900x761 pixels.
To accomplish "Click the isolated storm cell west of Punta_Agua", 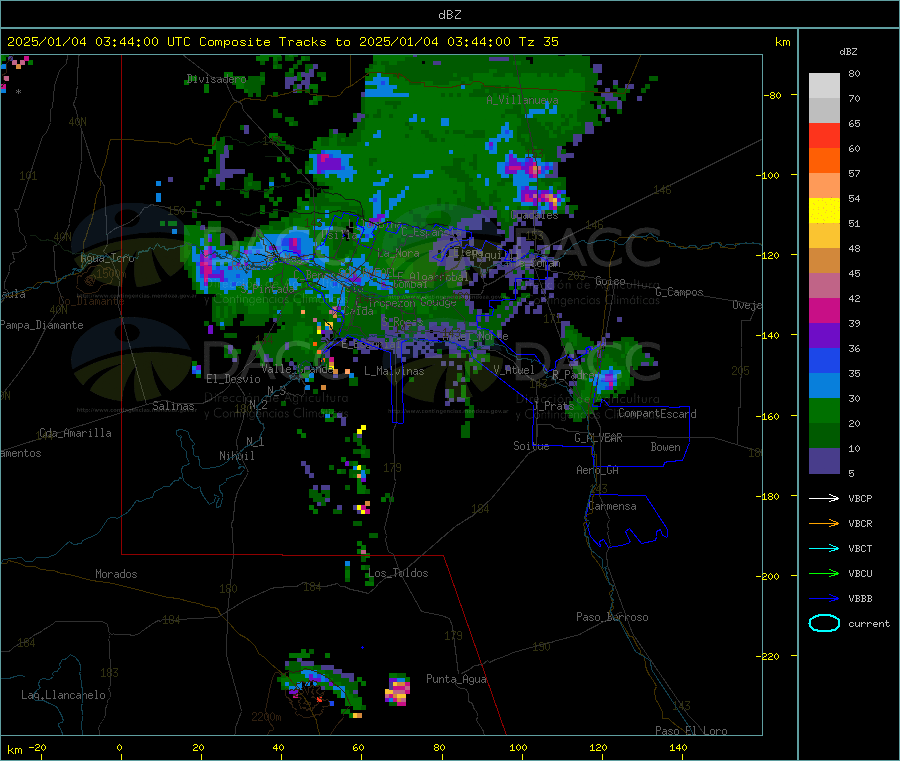I will tap(397, 689).
